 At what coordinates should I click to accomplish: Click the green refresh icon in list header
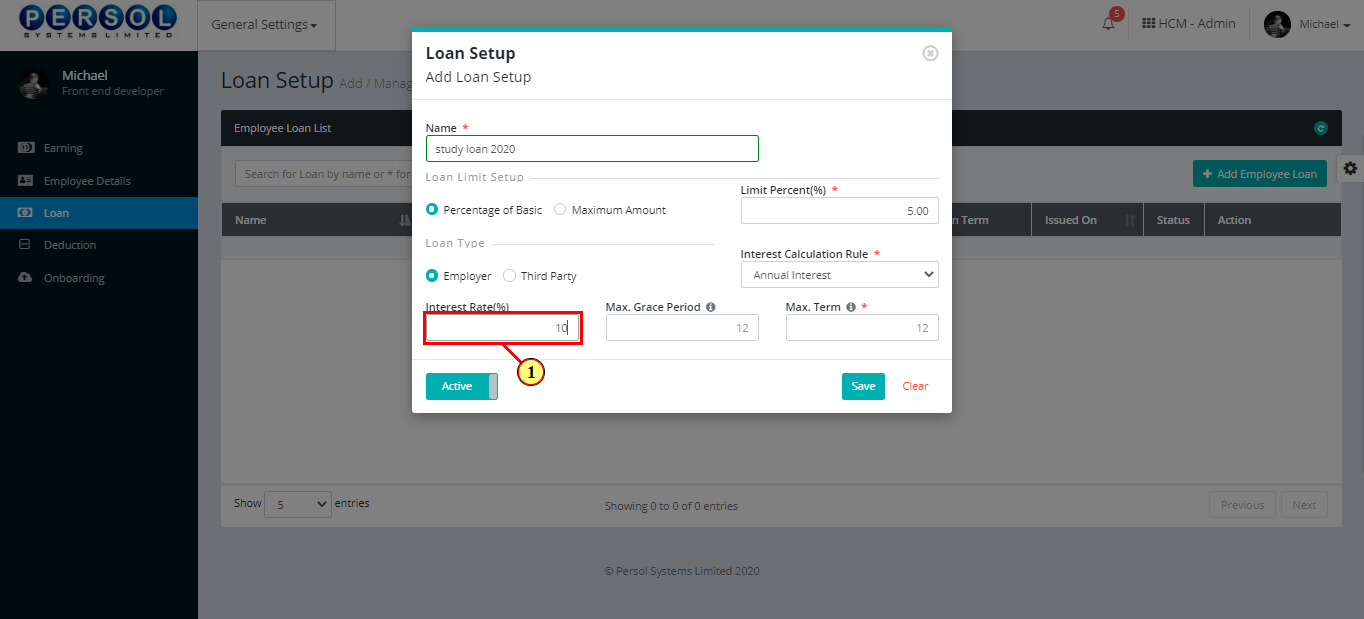(1321, 128)
